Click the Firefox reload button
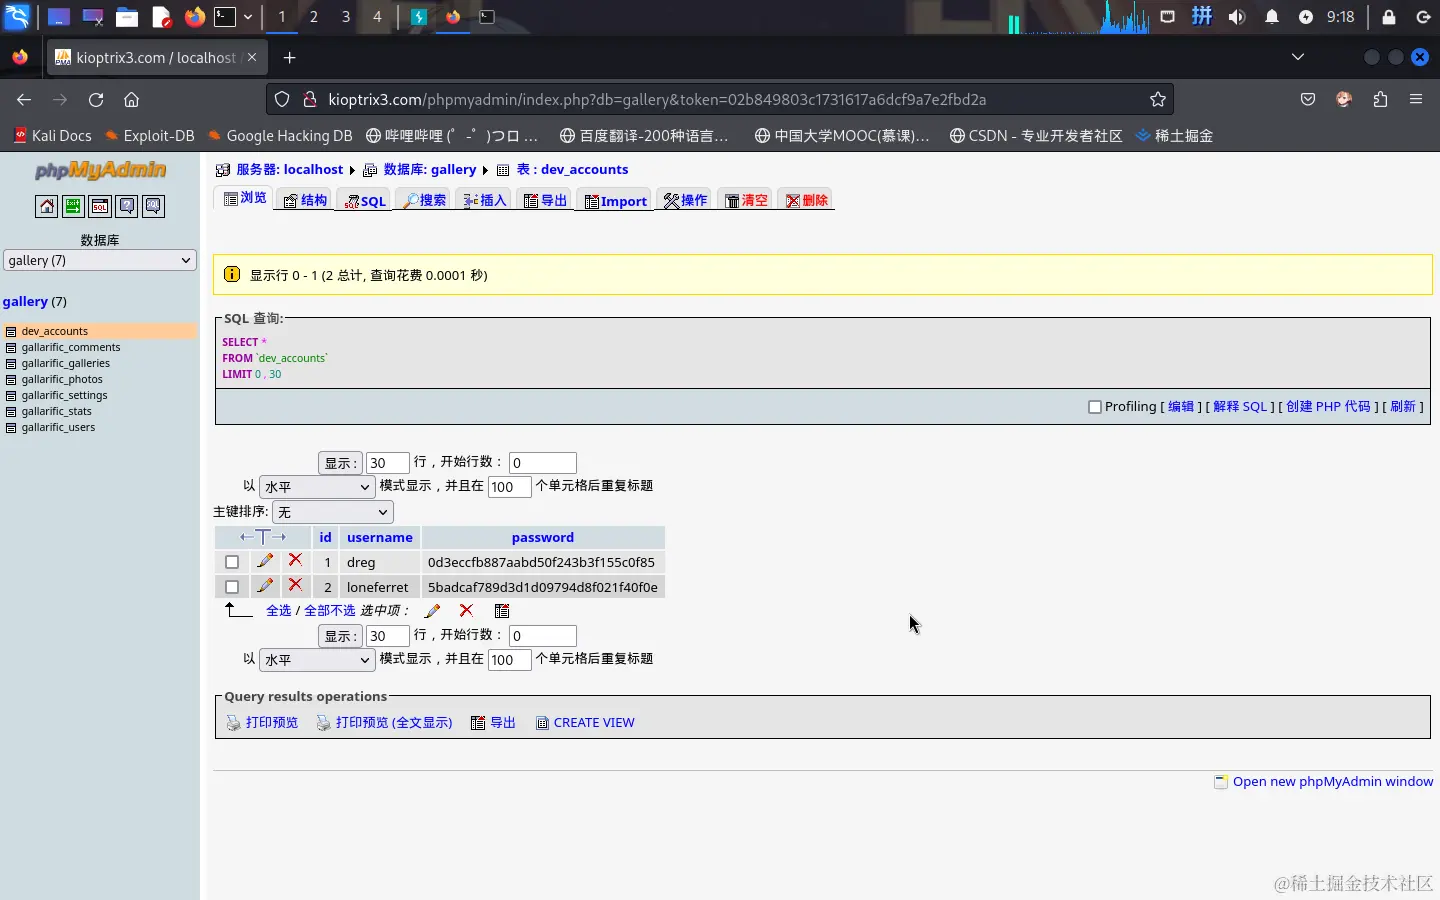 96,99
